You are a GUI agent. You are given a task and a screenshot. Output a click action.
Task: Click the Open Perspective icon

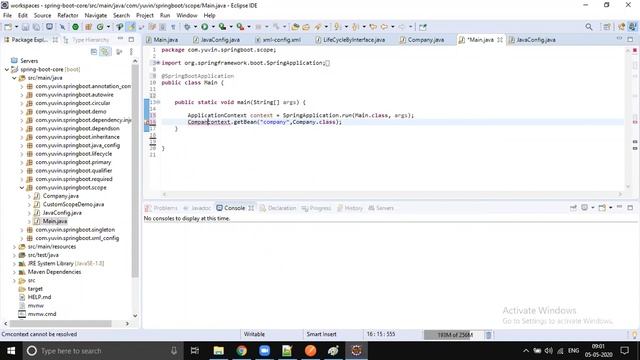[x=607, y=27]
